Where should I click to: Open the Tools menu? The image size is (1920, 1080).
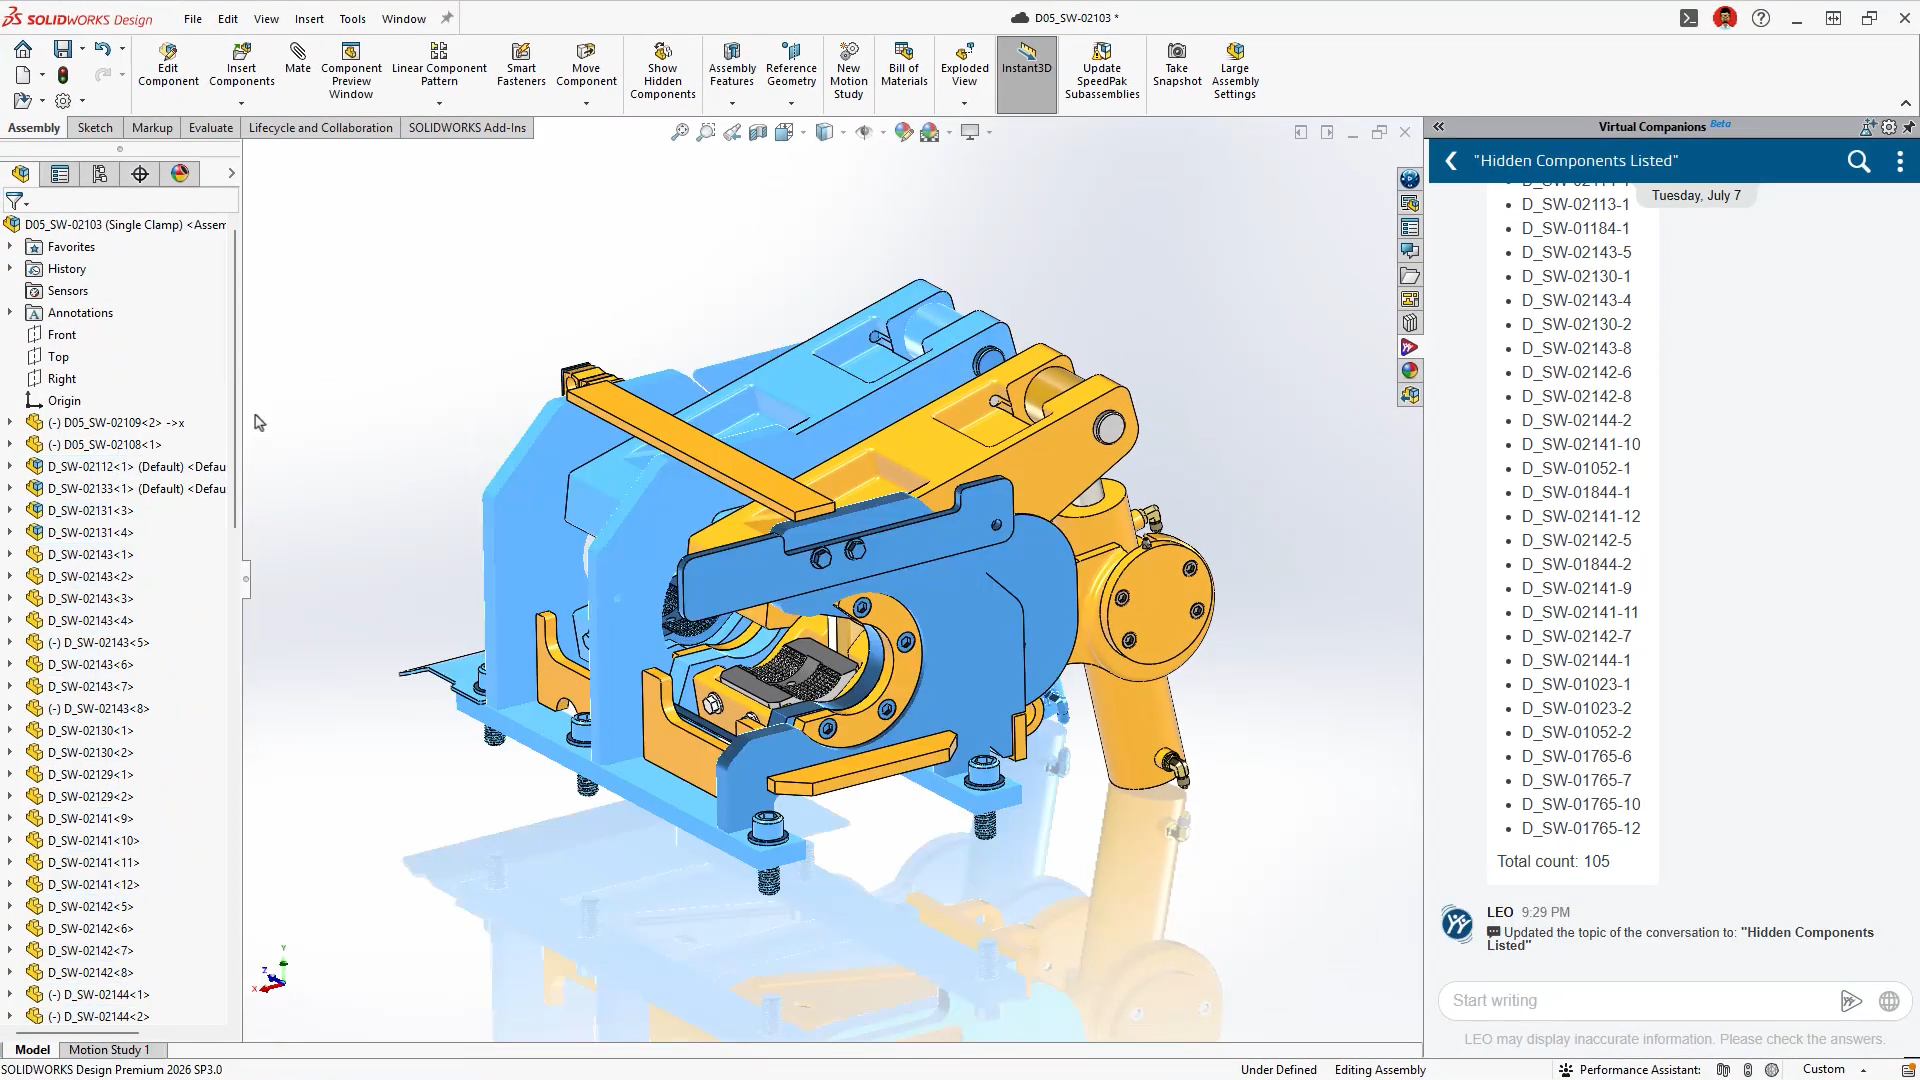pos(352,18)
